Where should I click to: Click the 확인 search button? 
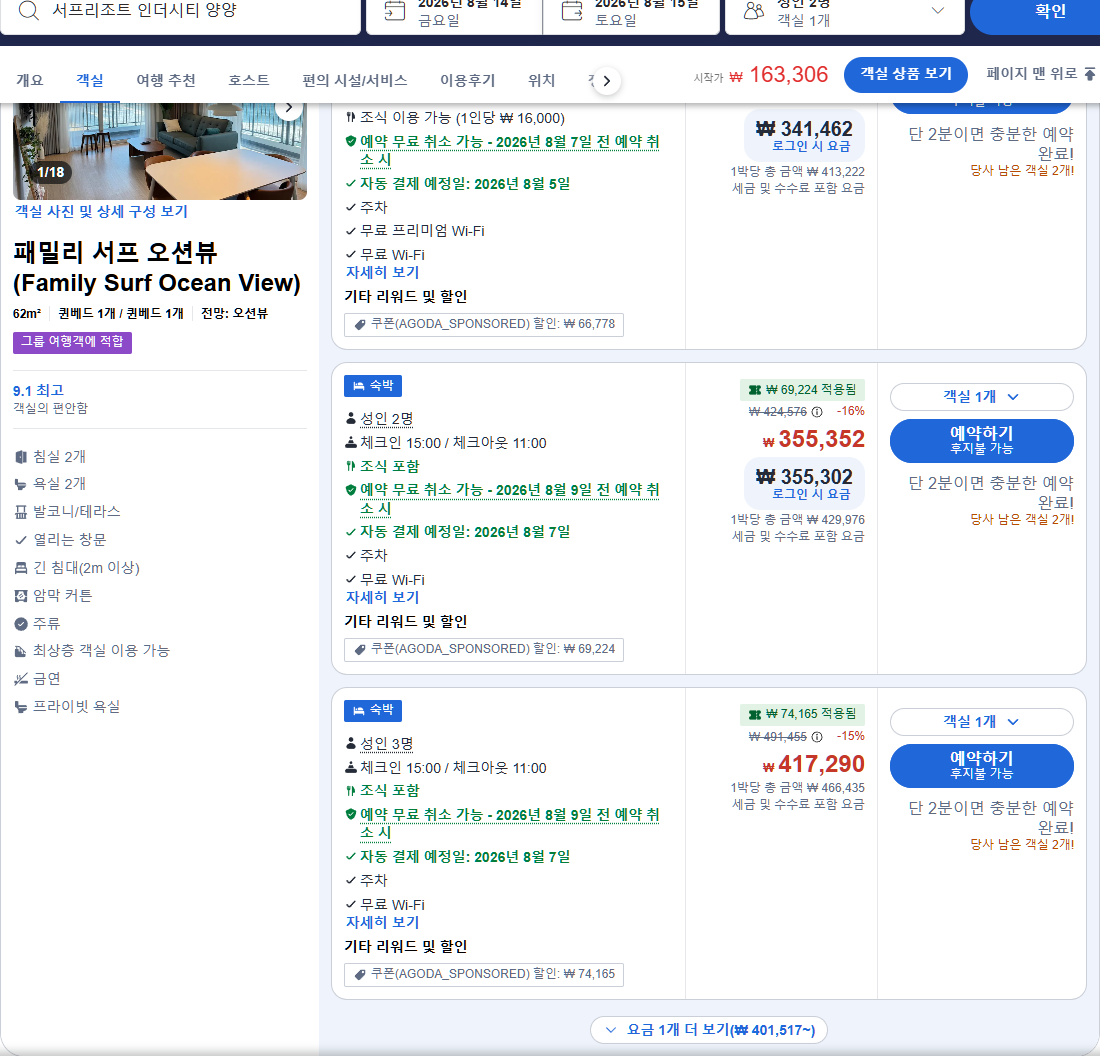tap(1038, 11)
